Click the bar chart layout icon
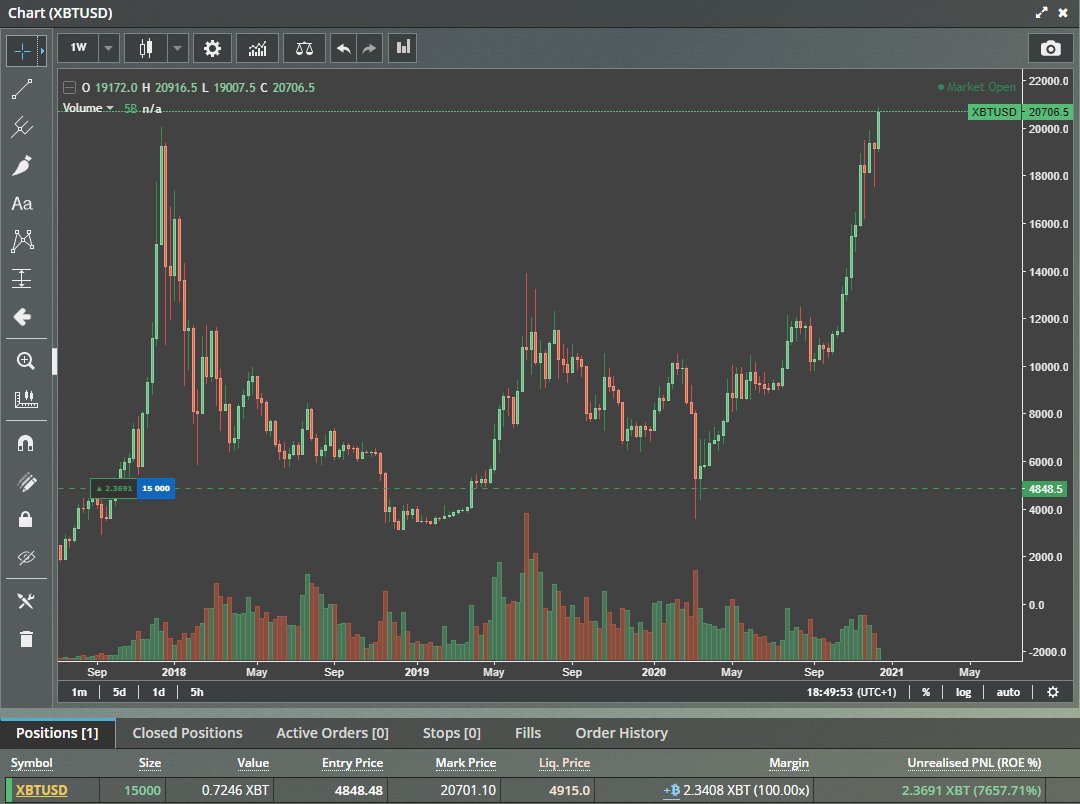 403,48
